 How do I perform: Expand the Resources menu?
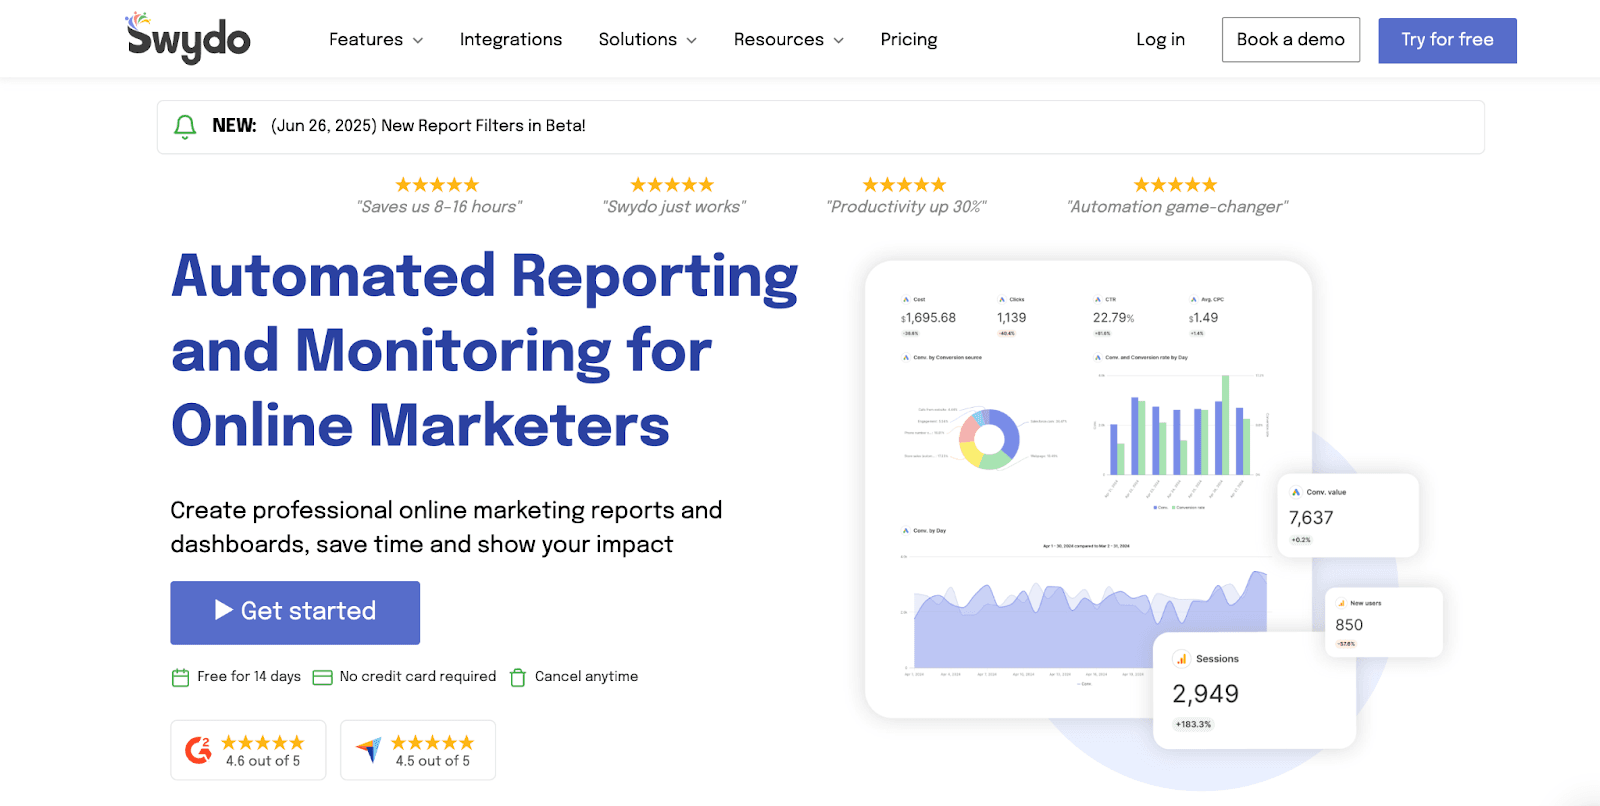point(788,40)
